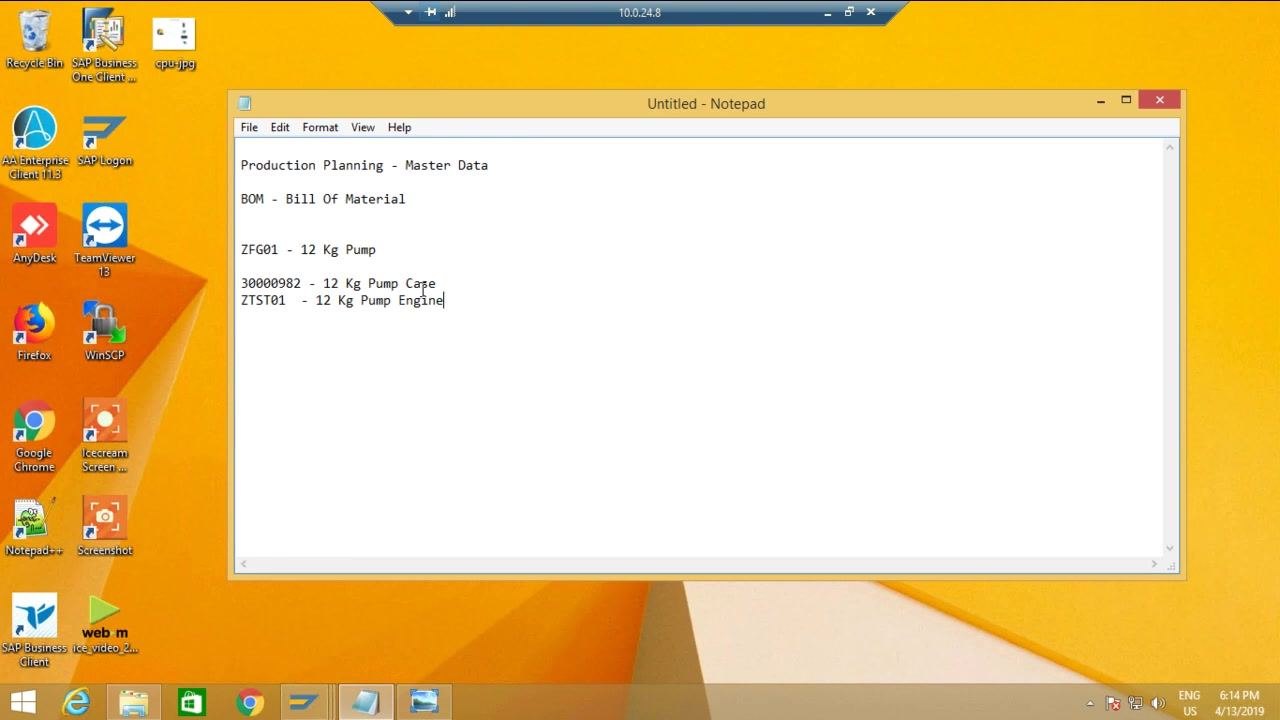The width and height of the screenshot is (1280, 720).
Task: Click the Notepad title bar icon
Action: pyautogui.click(x=244, y=103)
